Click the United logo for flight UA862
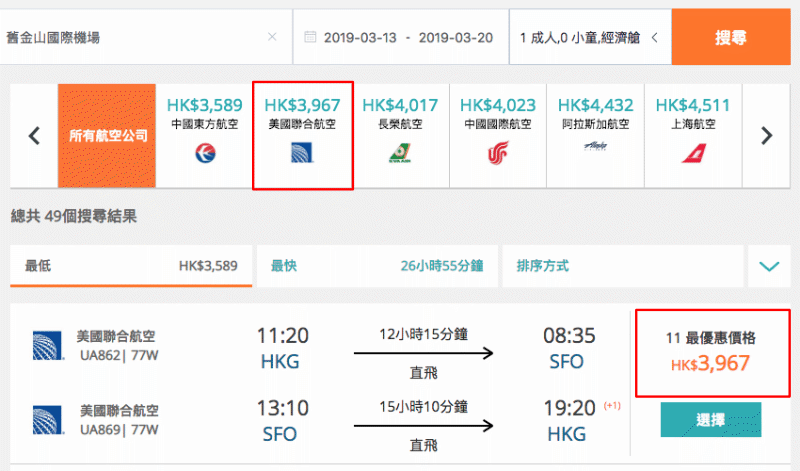The image size is (800, 471). [48, 345]
